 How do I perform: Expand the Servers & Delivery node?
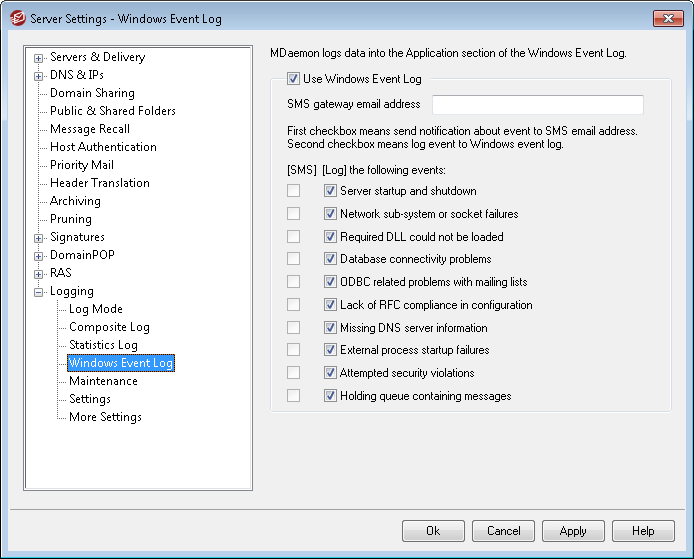(39, 58)
